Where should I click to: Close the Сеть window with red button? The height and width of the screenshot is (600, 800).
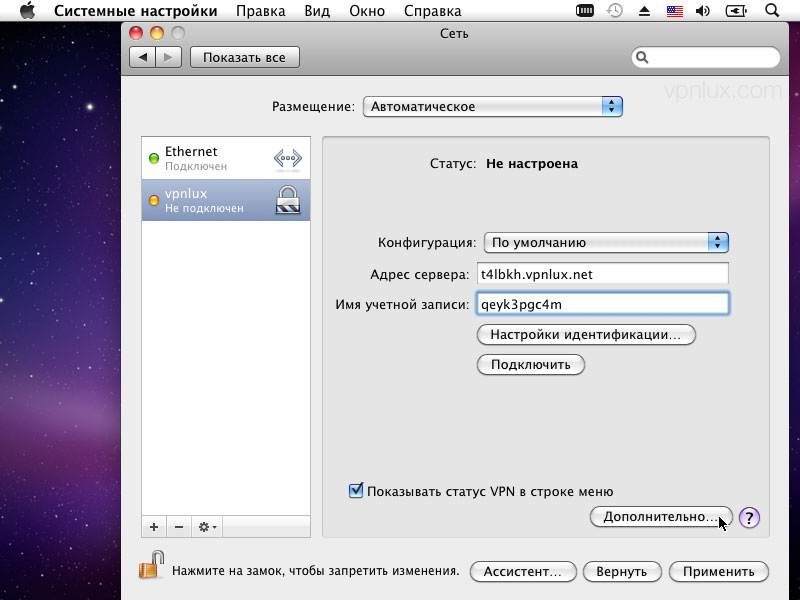136,33
